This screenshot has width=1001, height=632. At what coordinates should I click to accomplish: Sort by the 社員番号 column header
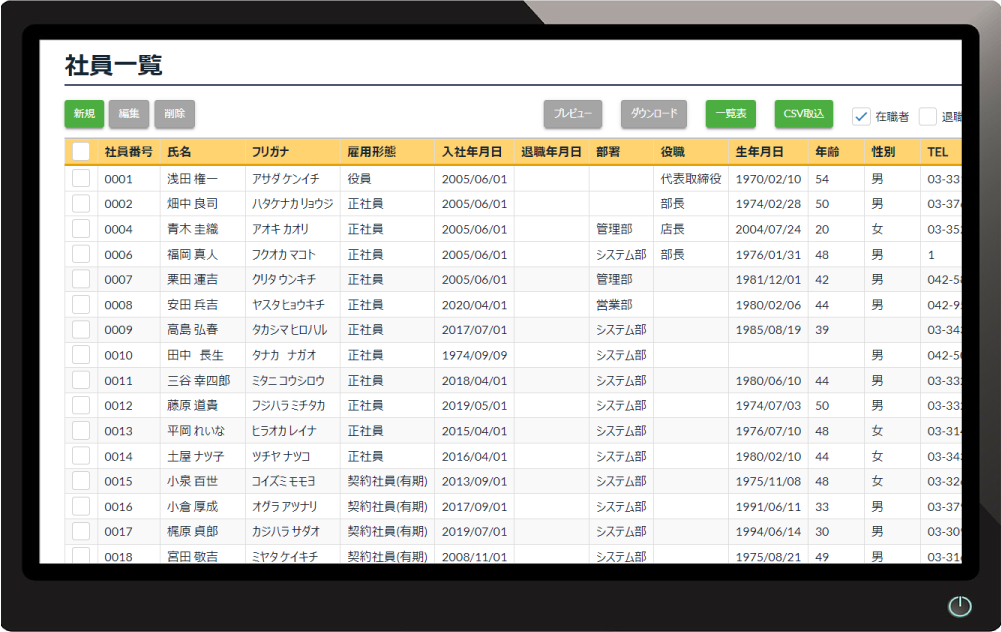click(128, 152)
